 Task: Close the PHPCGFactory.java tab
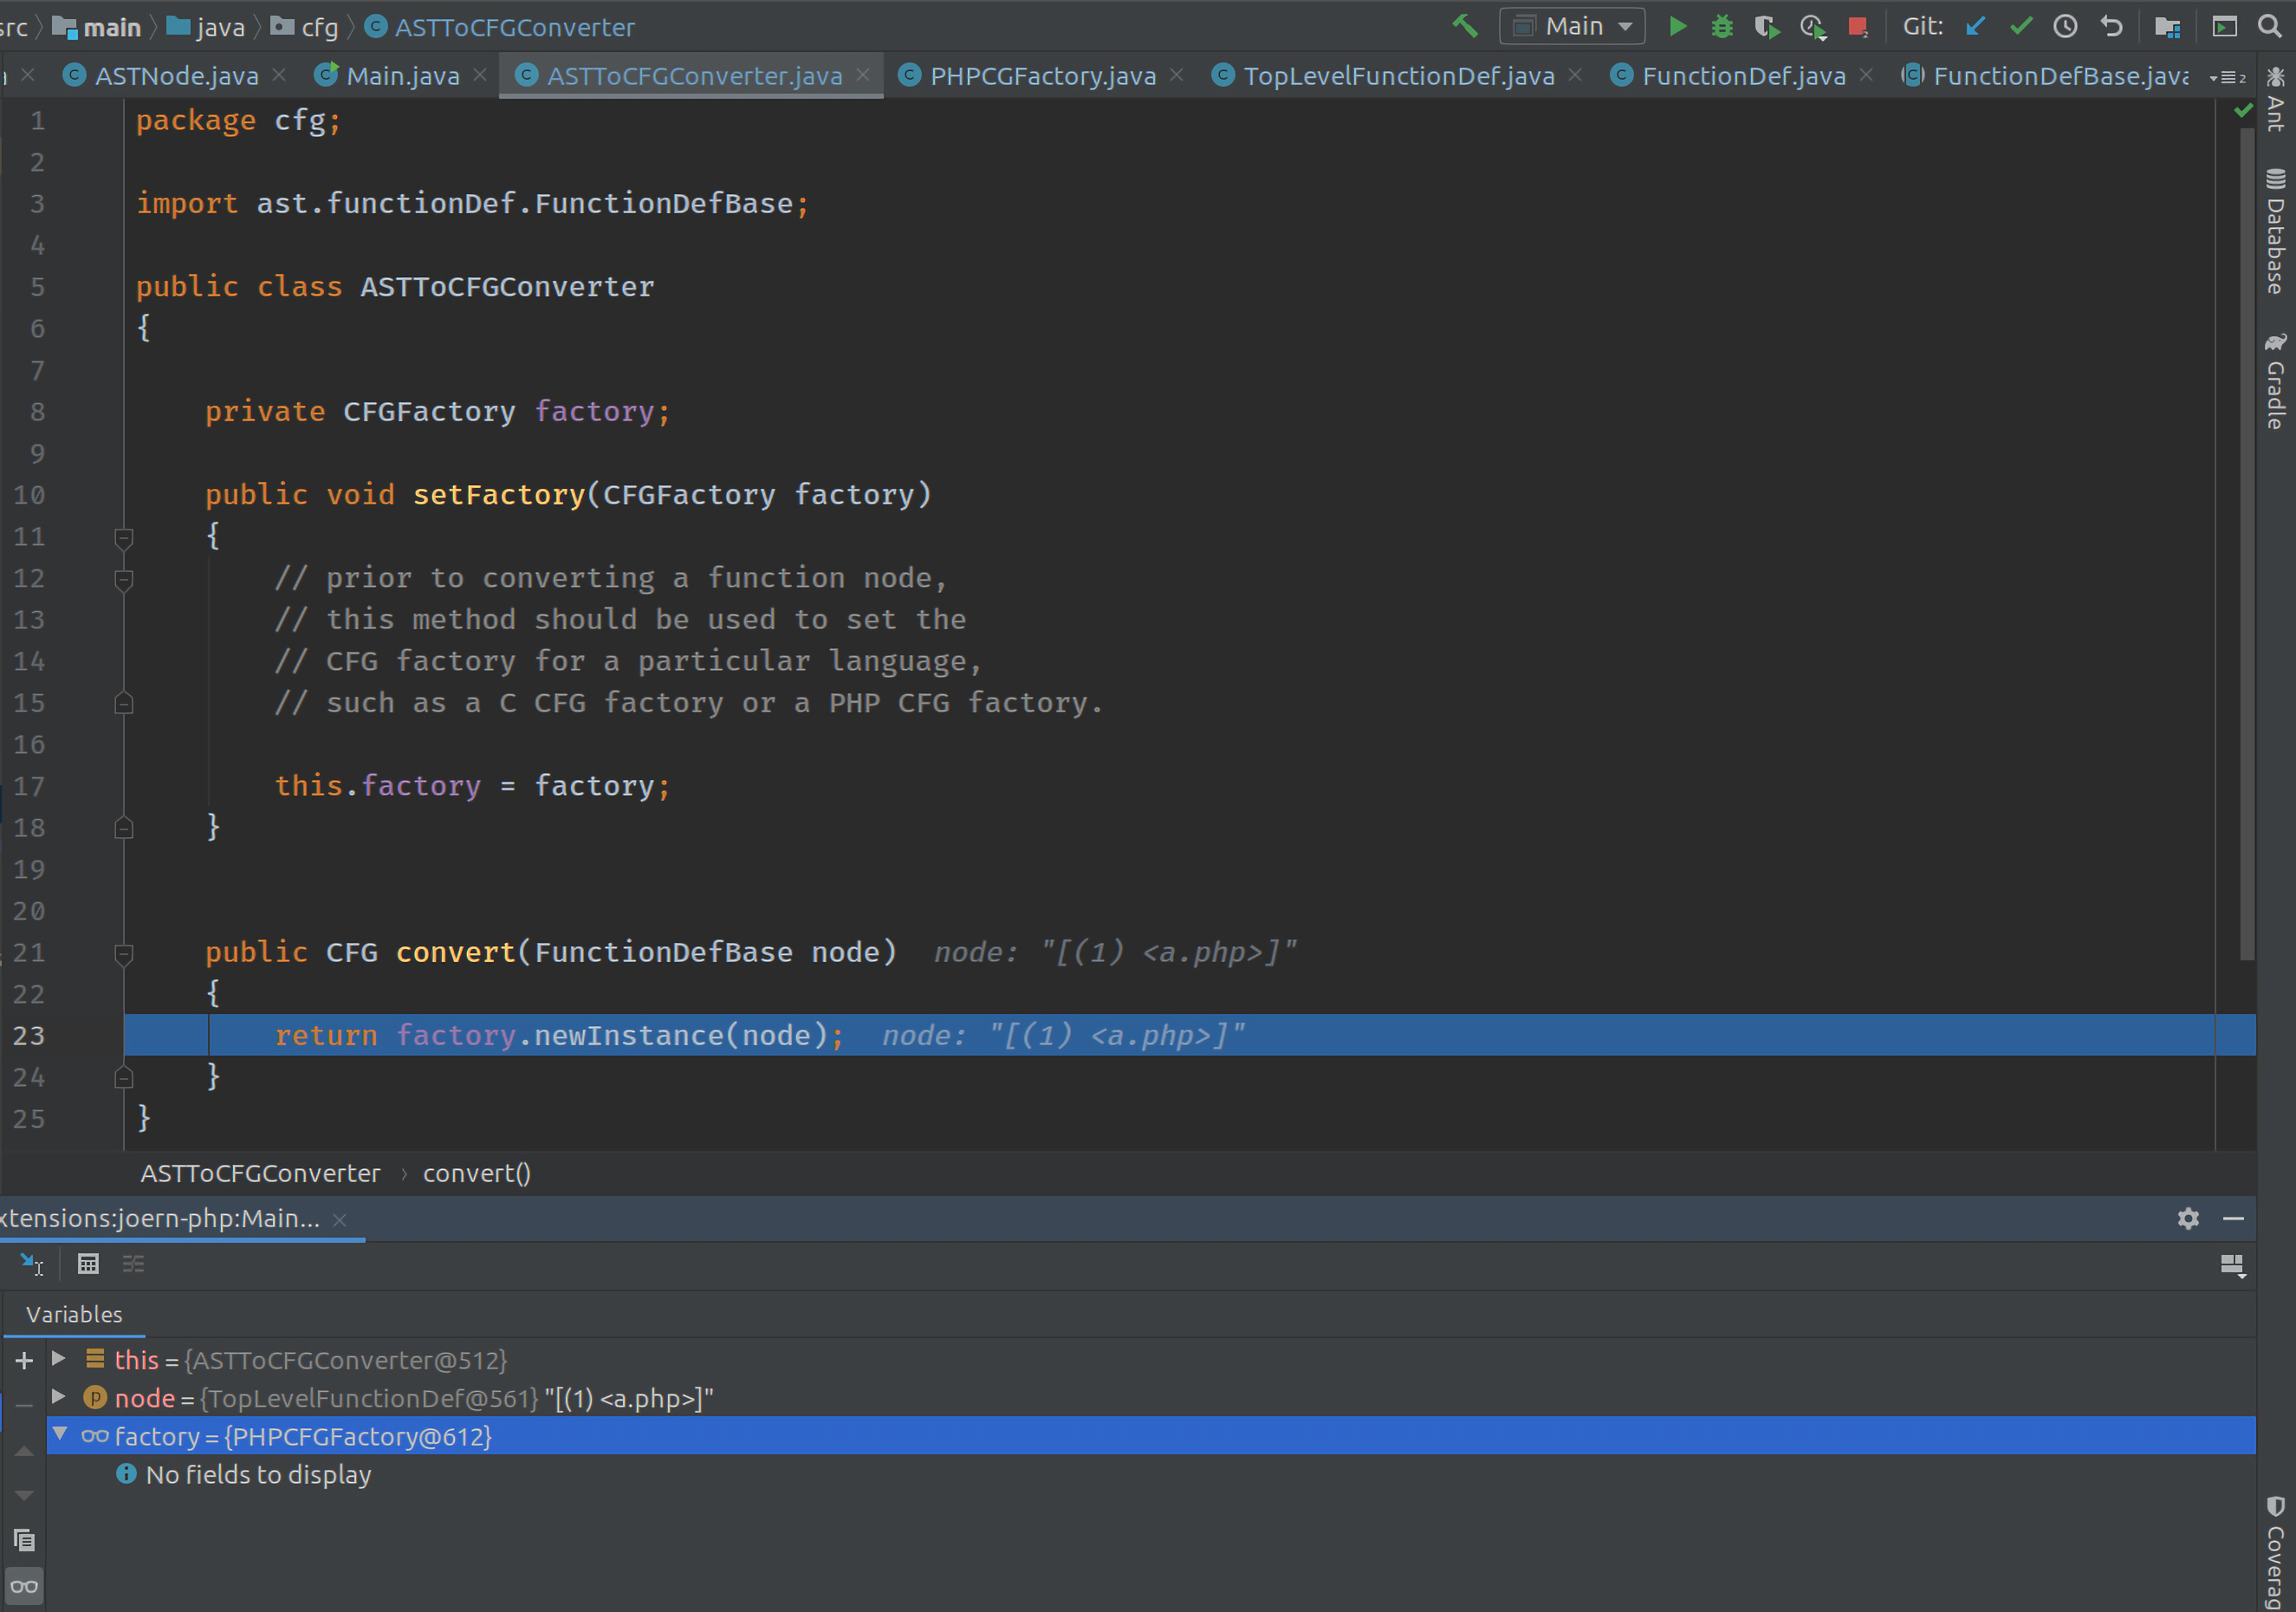[x=1176, y=75]
